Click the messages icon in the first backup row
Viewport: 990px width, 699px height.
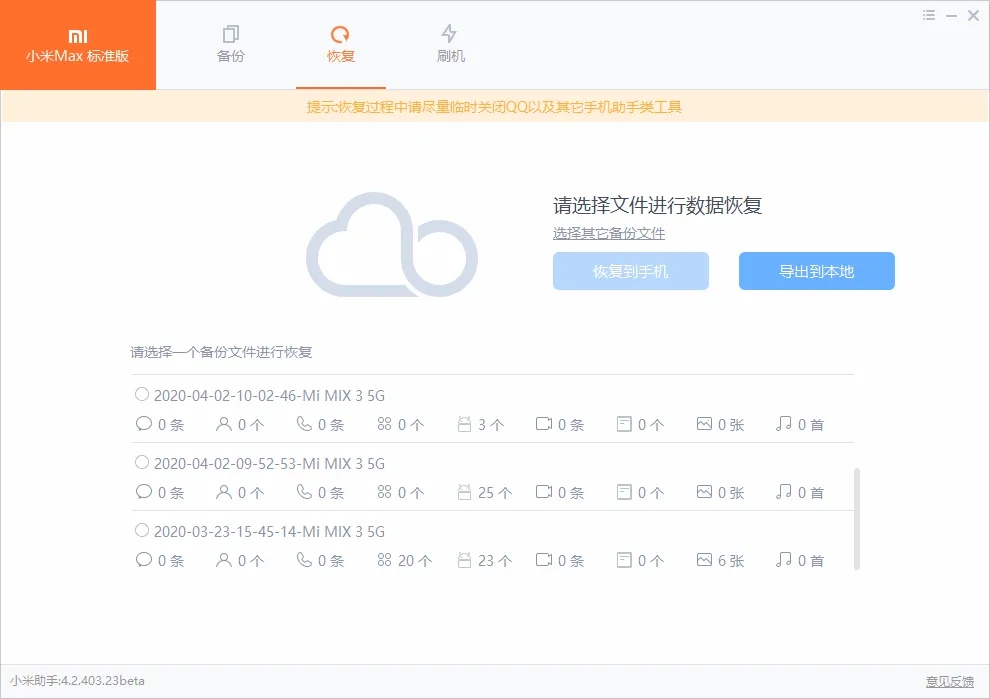click(x=143, y=424)
